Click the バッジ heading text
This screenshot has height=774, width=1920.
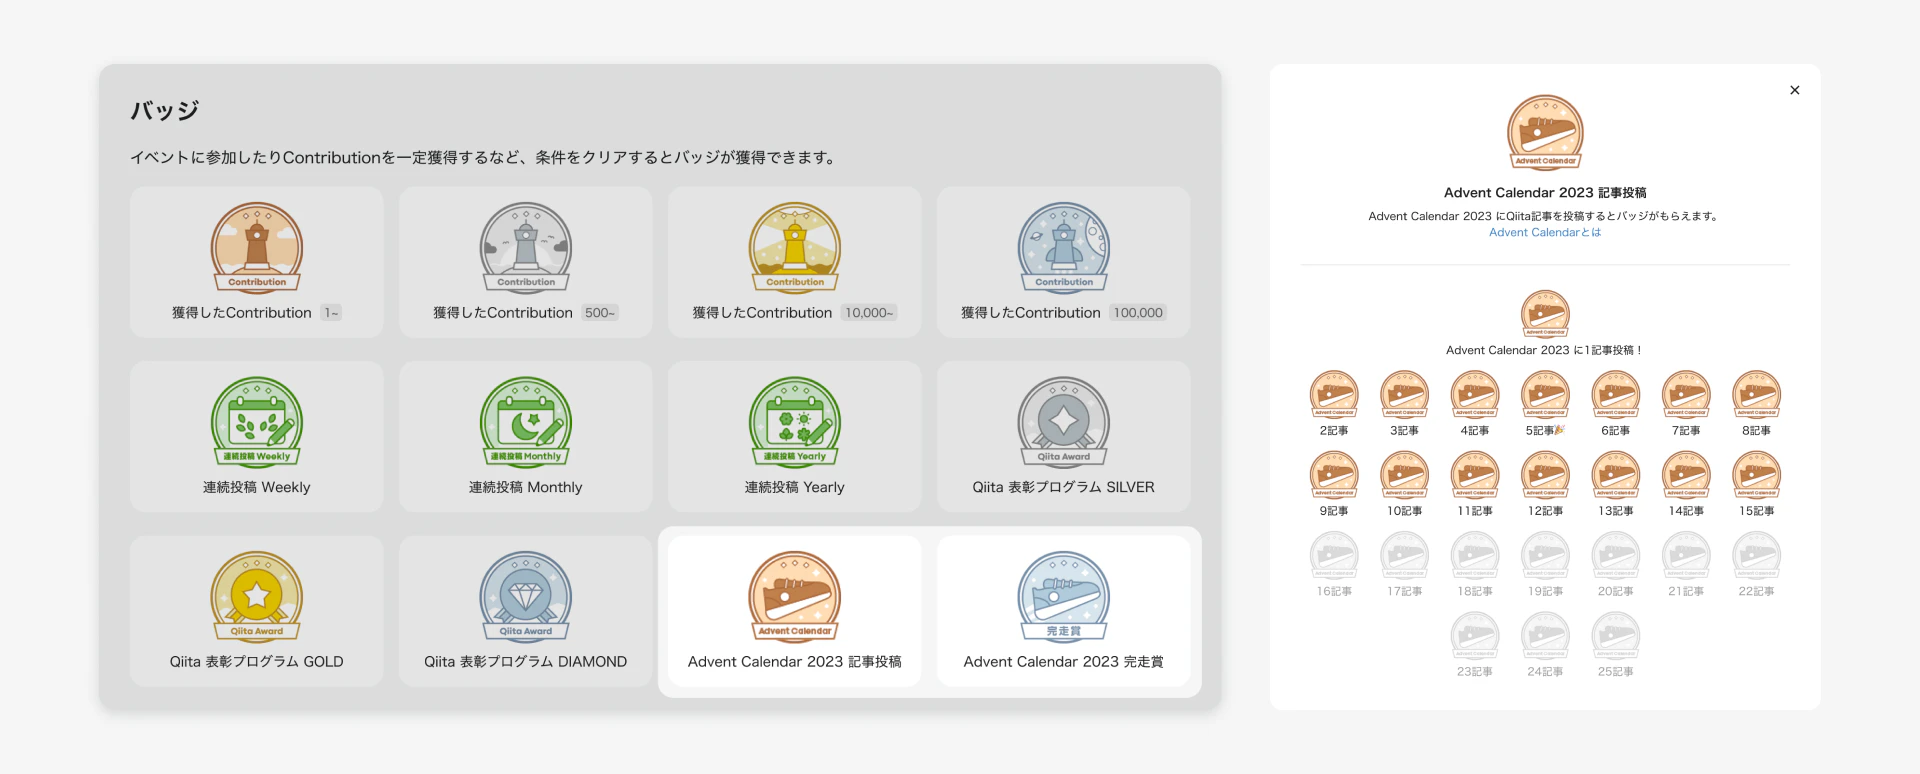165,110
